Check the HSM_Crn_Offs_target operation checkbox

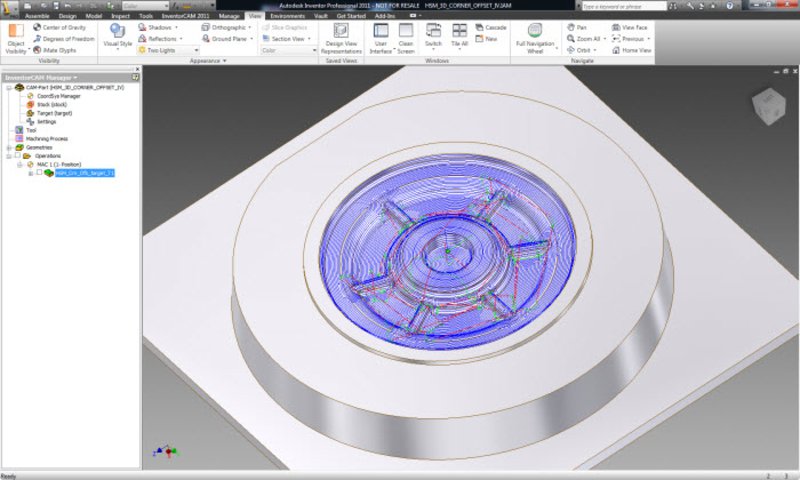(39, 173)
